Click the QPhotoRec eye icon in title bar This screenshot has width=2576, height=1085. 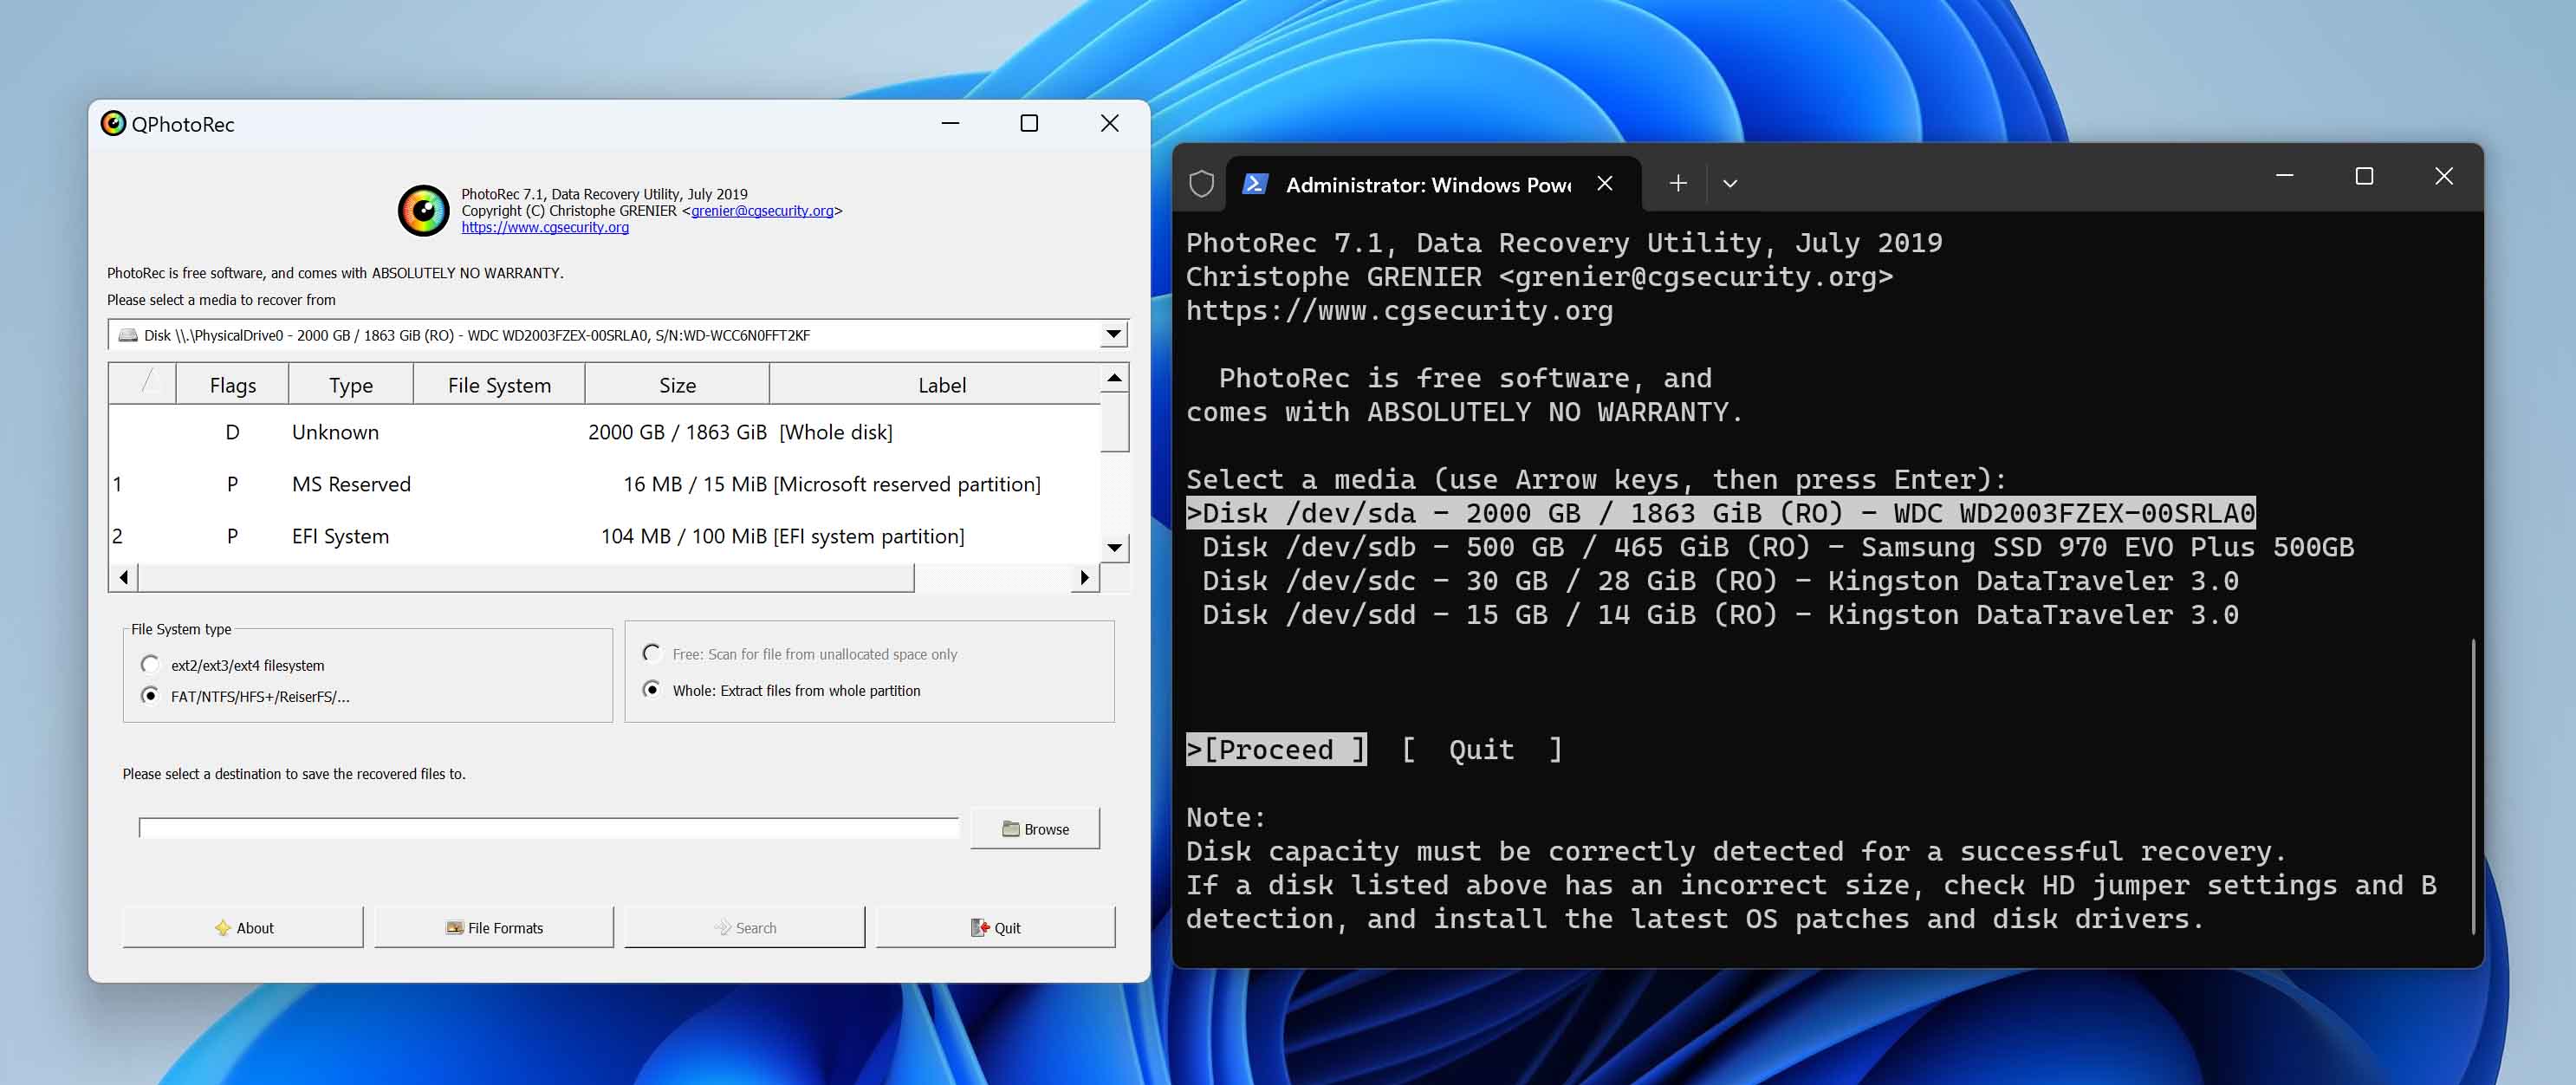coord(114,124)
